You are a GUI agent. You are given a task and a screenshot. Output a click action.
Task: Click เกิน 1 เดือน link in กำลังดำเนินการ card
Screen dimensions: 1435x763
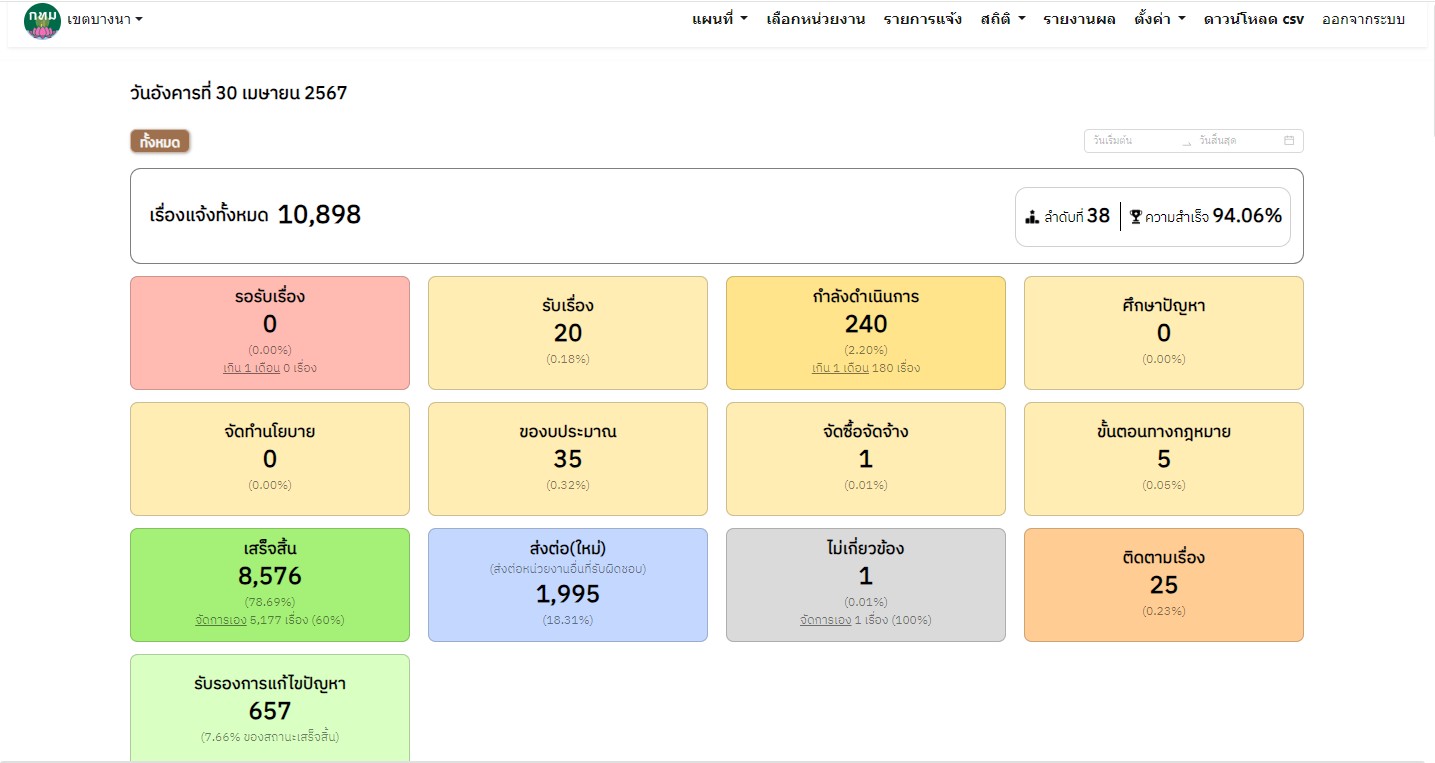coord(840,368)
